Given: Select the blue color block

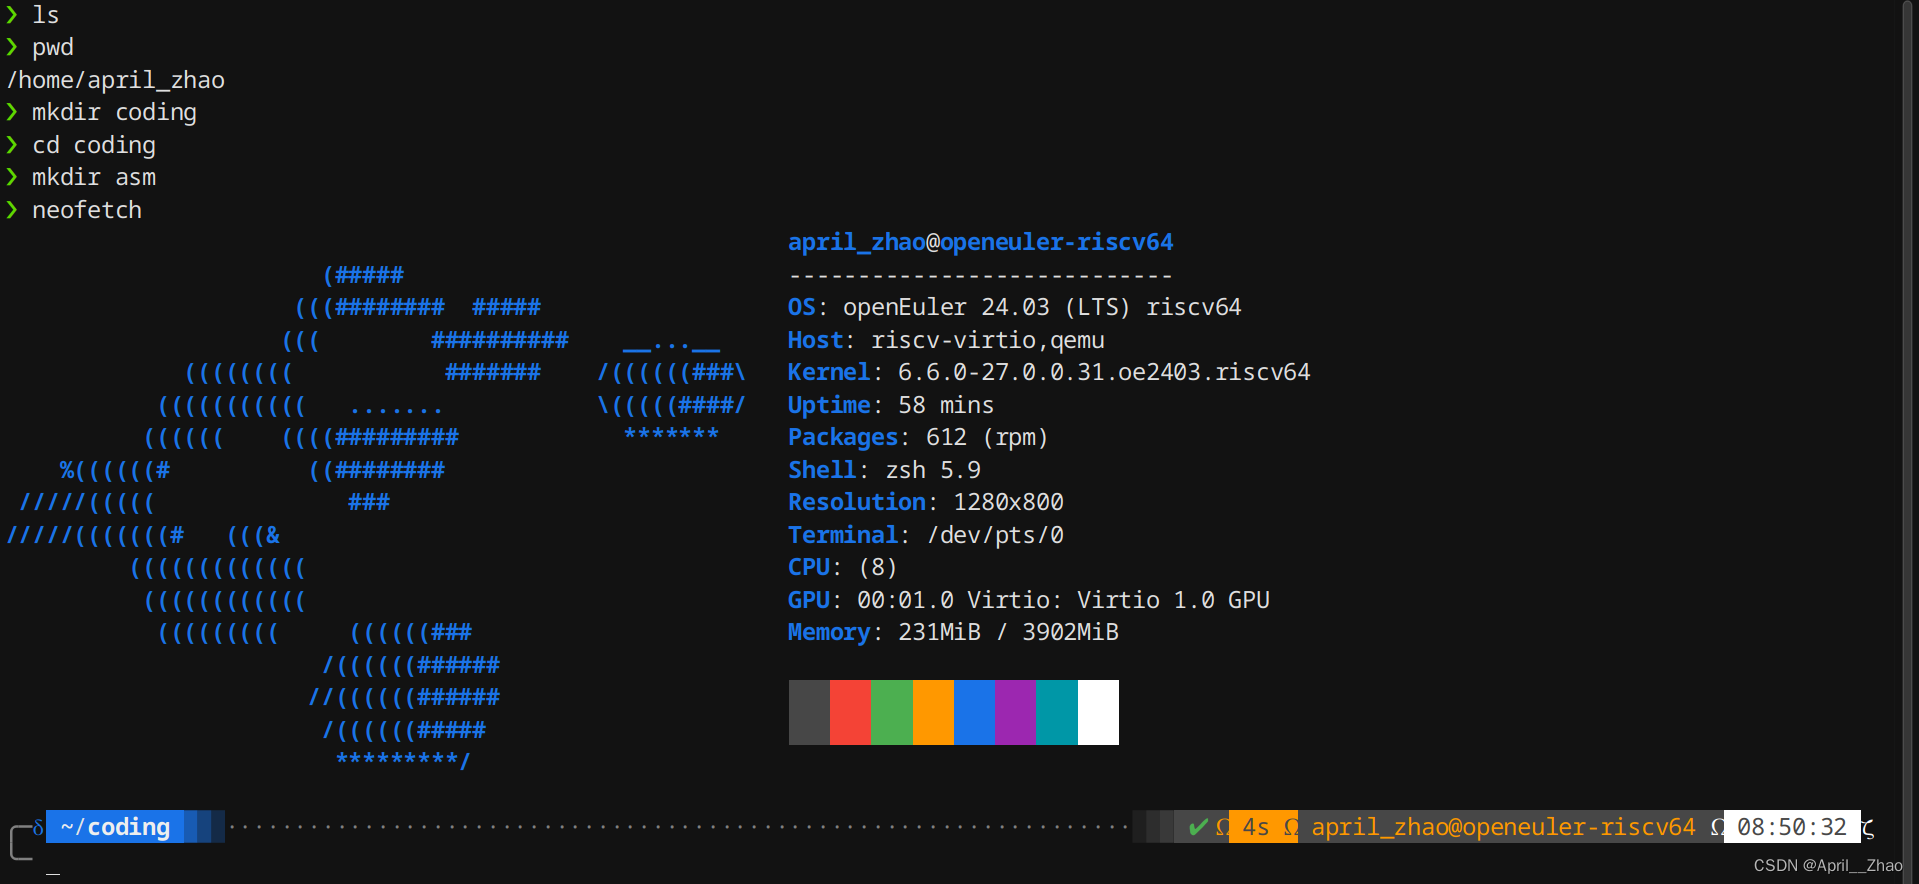Looking at the screenshot, I should (974, 712).
